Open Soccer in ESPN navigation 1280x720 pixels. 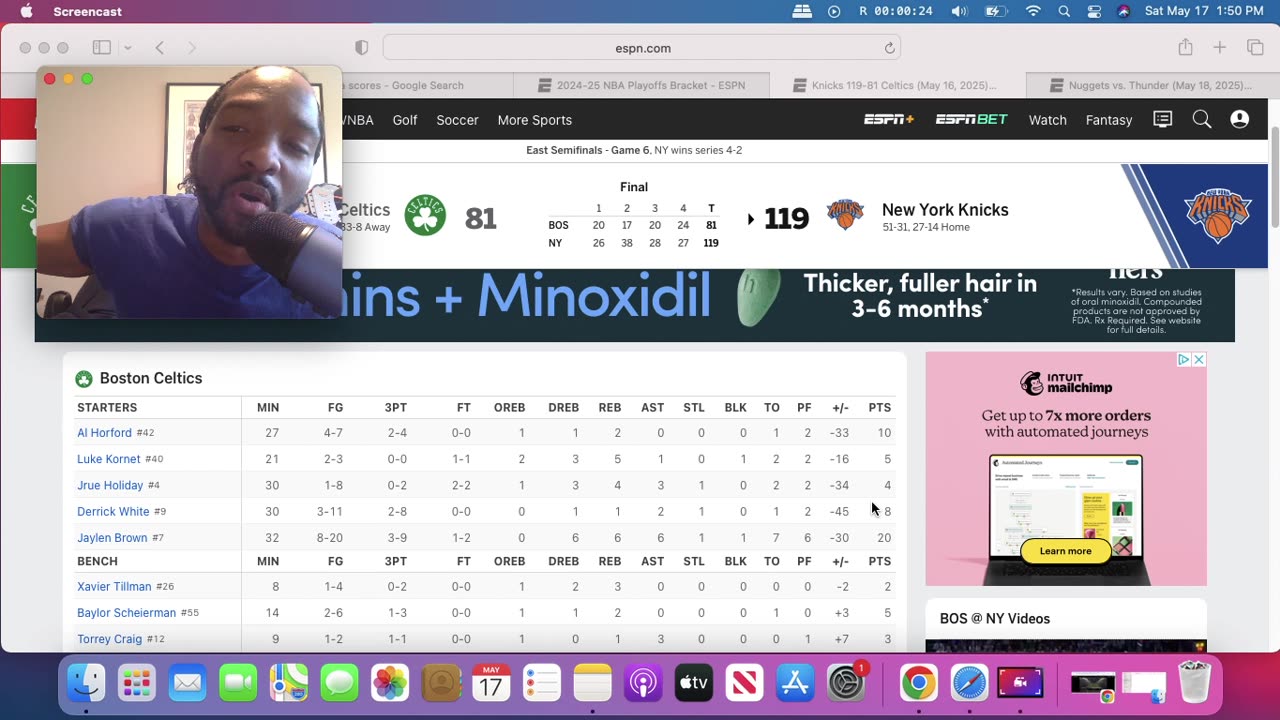[457, 120]
